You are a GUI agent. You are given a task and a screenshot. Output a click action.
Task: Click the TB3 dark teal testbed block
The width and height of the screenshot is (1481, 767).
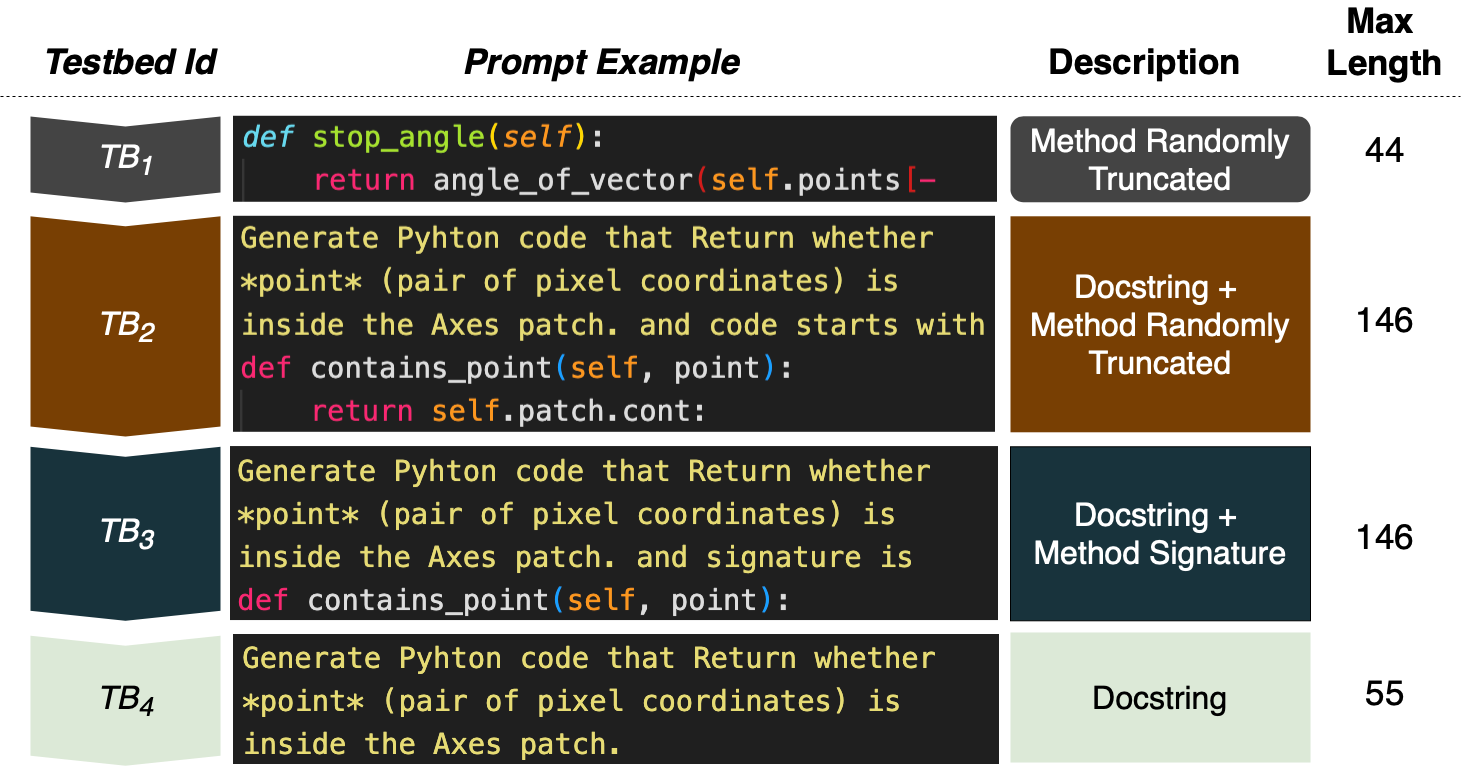pyautogui.click(x=126, y=533)
